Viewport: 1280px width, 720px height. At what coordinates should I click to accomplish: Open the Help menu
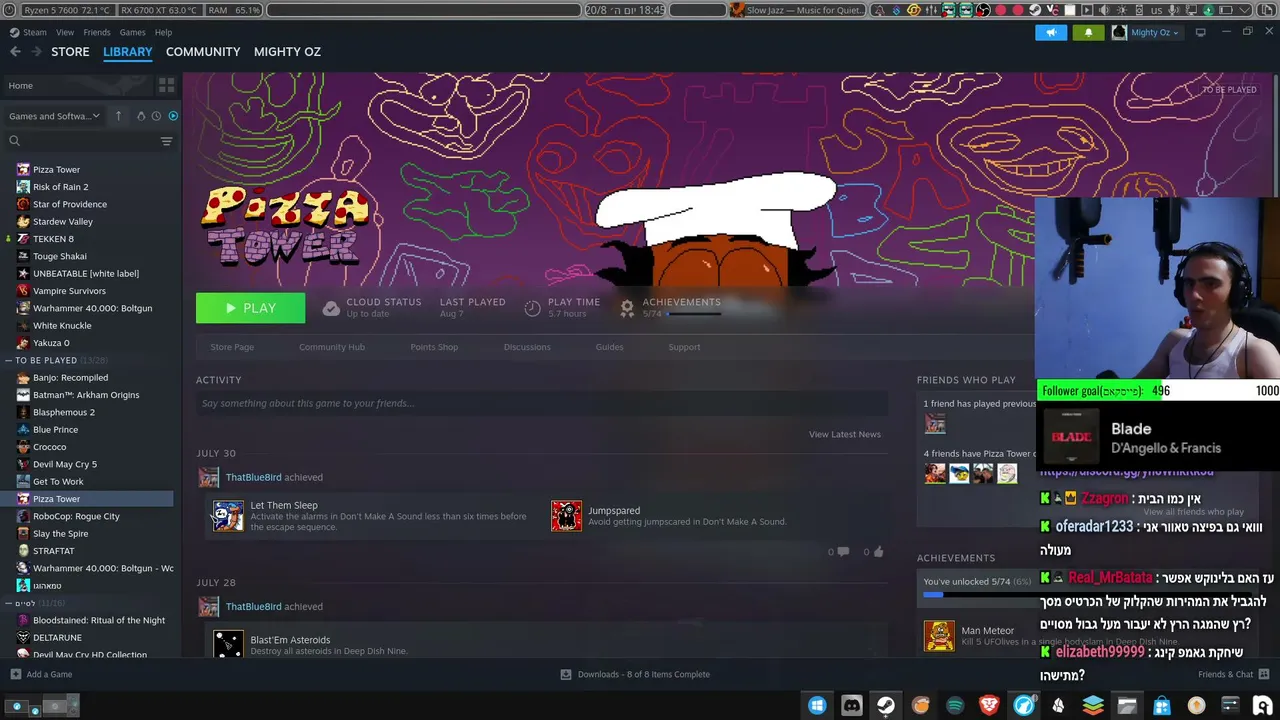pos(164,32)
